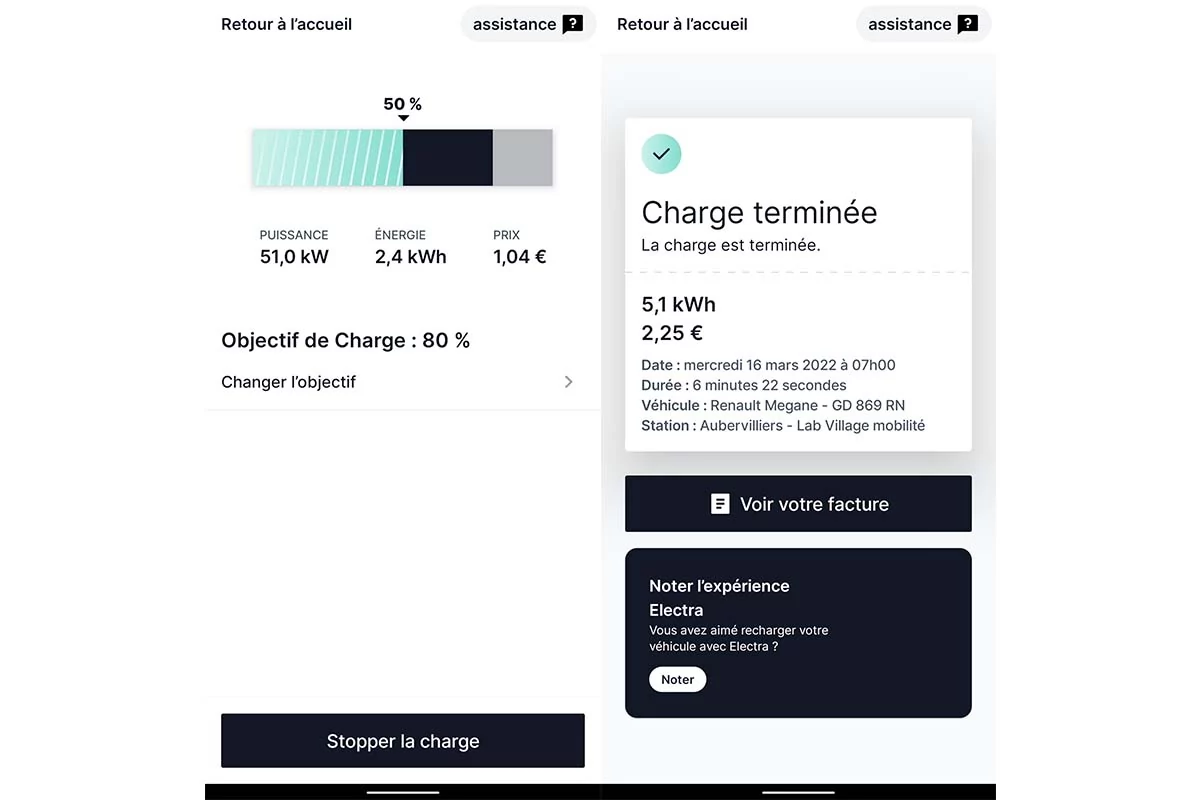Click the invoice document icon
This screenshot has height=800, width=1200.
720,504
